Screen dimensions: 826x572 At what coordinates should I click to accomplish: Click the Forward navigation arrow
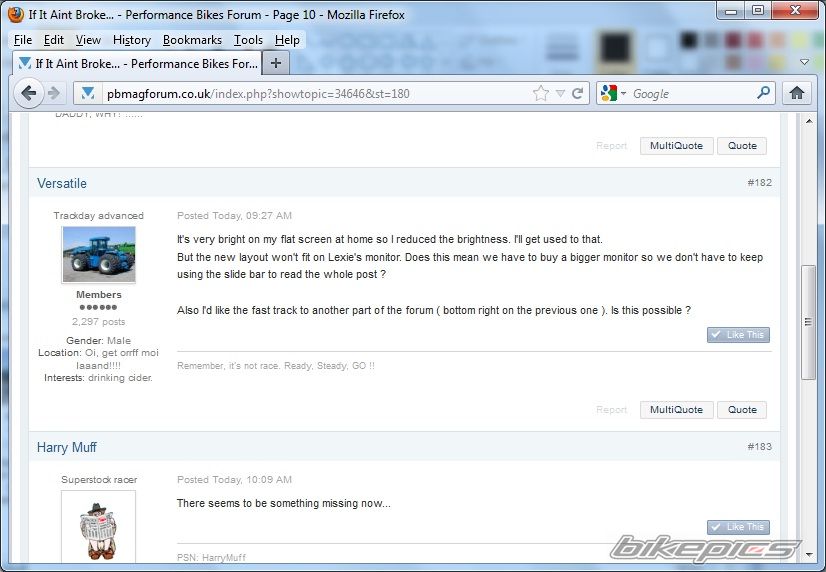point(54,93)
